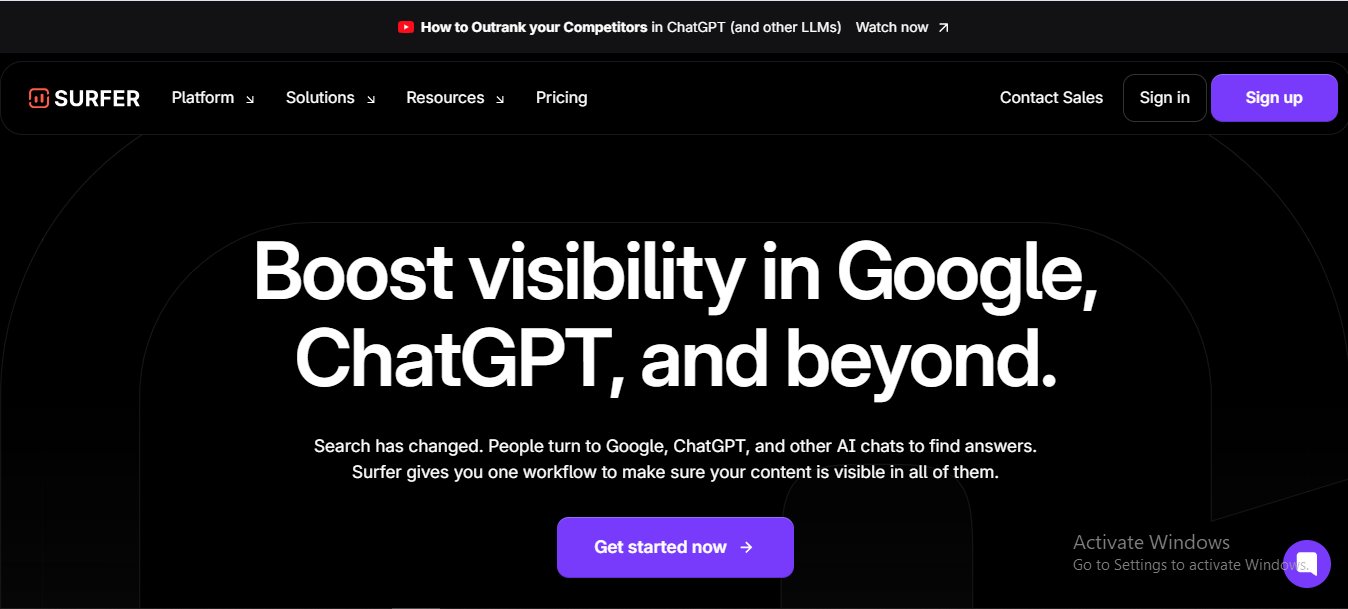Open the Solutions menu label
The height and width of the screenshot is (609, 1348).
(320, 98)
